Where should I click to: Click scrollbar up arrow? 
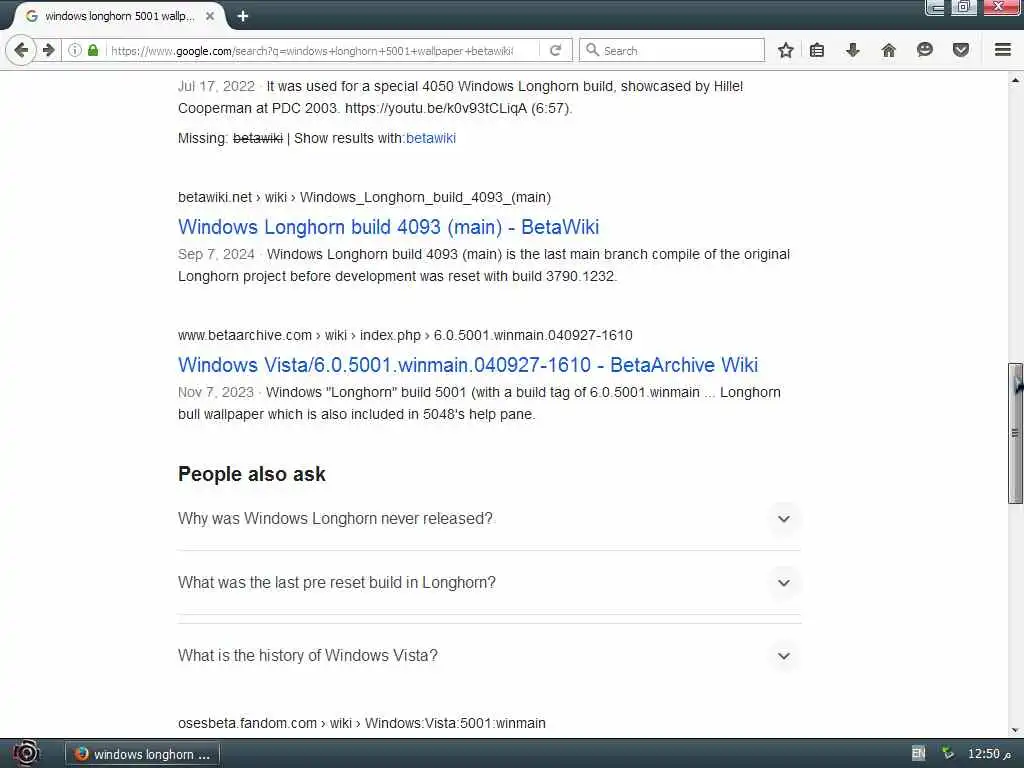(1014, 80)
